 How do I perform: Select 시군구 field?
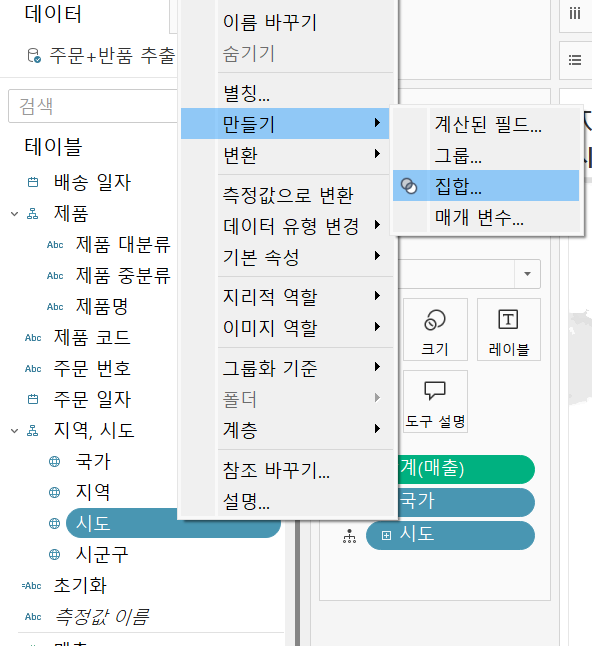pyautogui.click(x=102, y=555)
